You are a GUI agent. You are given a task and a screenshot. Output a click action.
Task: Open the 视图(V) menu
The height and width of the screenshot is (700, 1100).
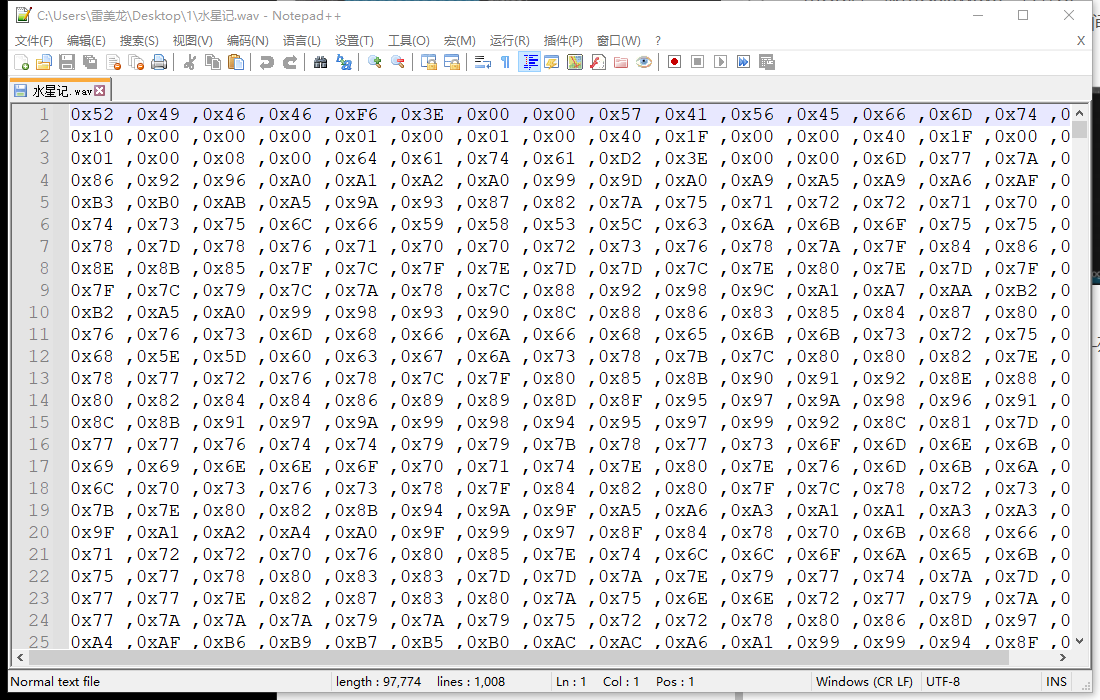(x=192, y=41)
